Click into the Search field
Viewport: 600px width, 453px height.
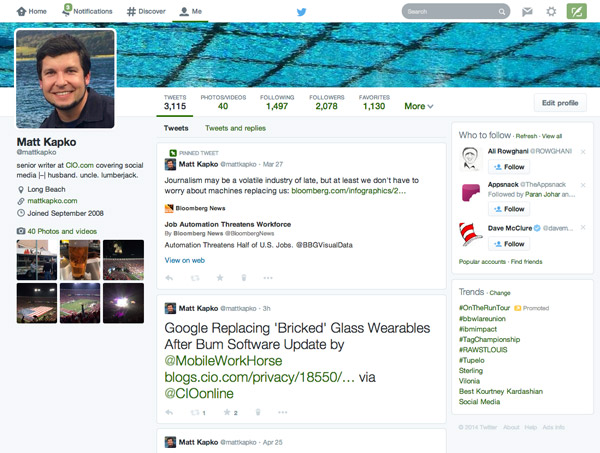455,11
